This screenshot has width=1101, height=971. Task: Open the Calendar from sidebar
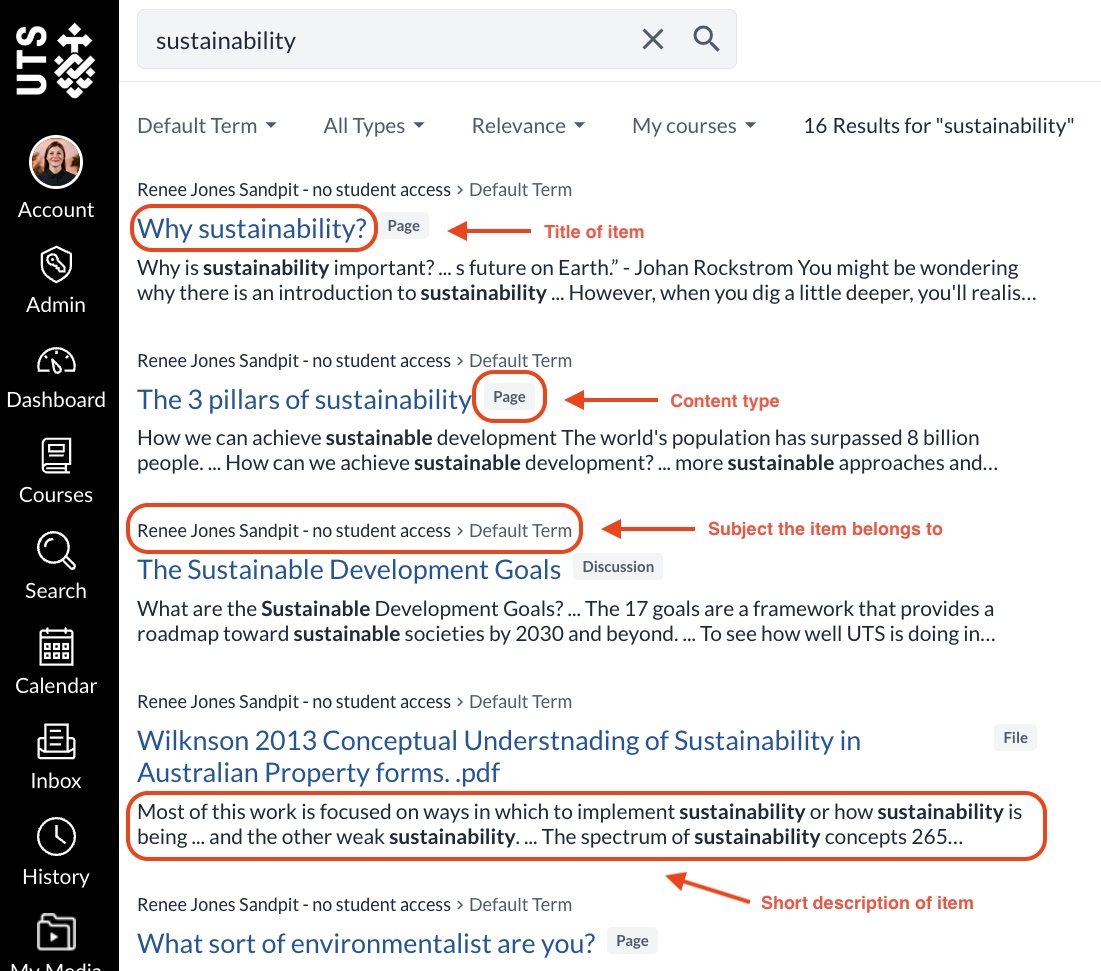point(56,648)
